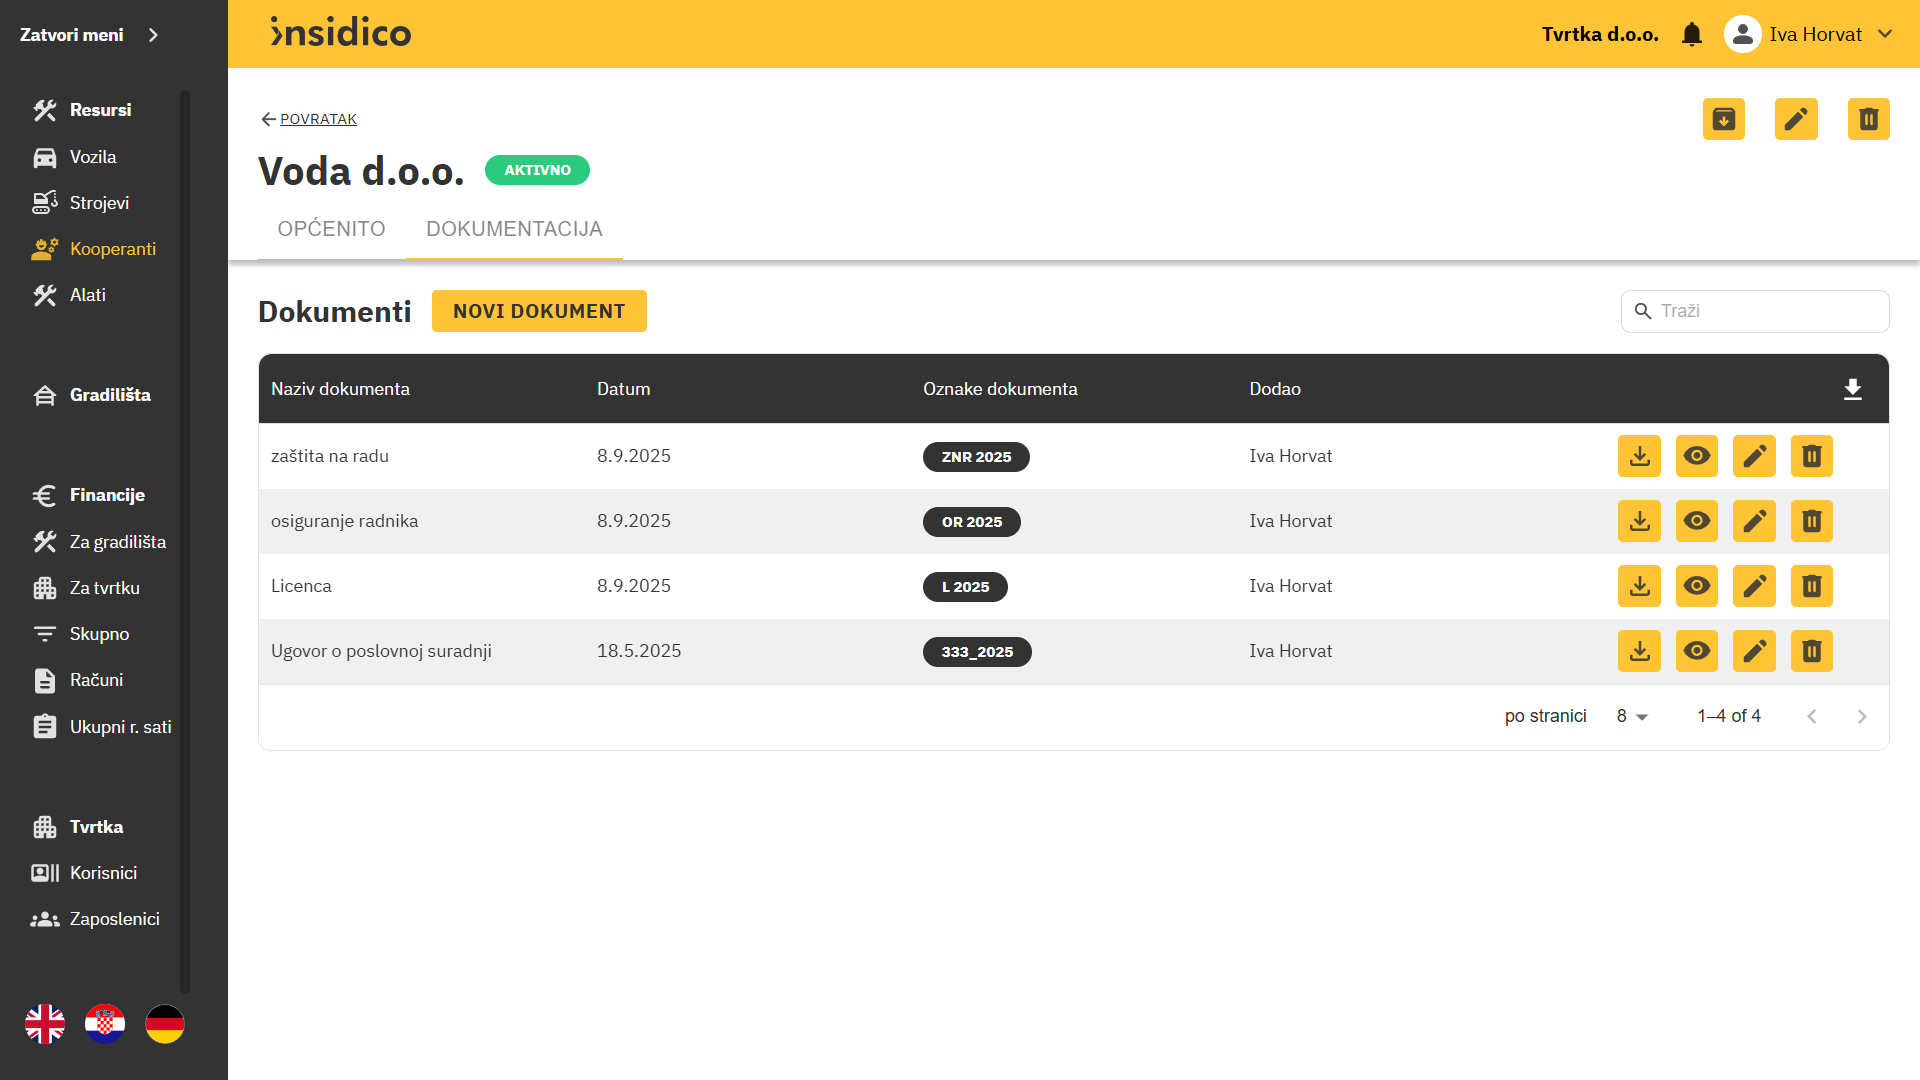Click the NOVI DOKUMENT button
Viewport: 1920px width, 1080px height.
539,311
